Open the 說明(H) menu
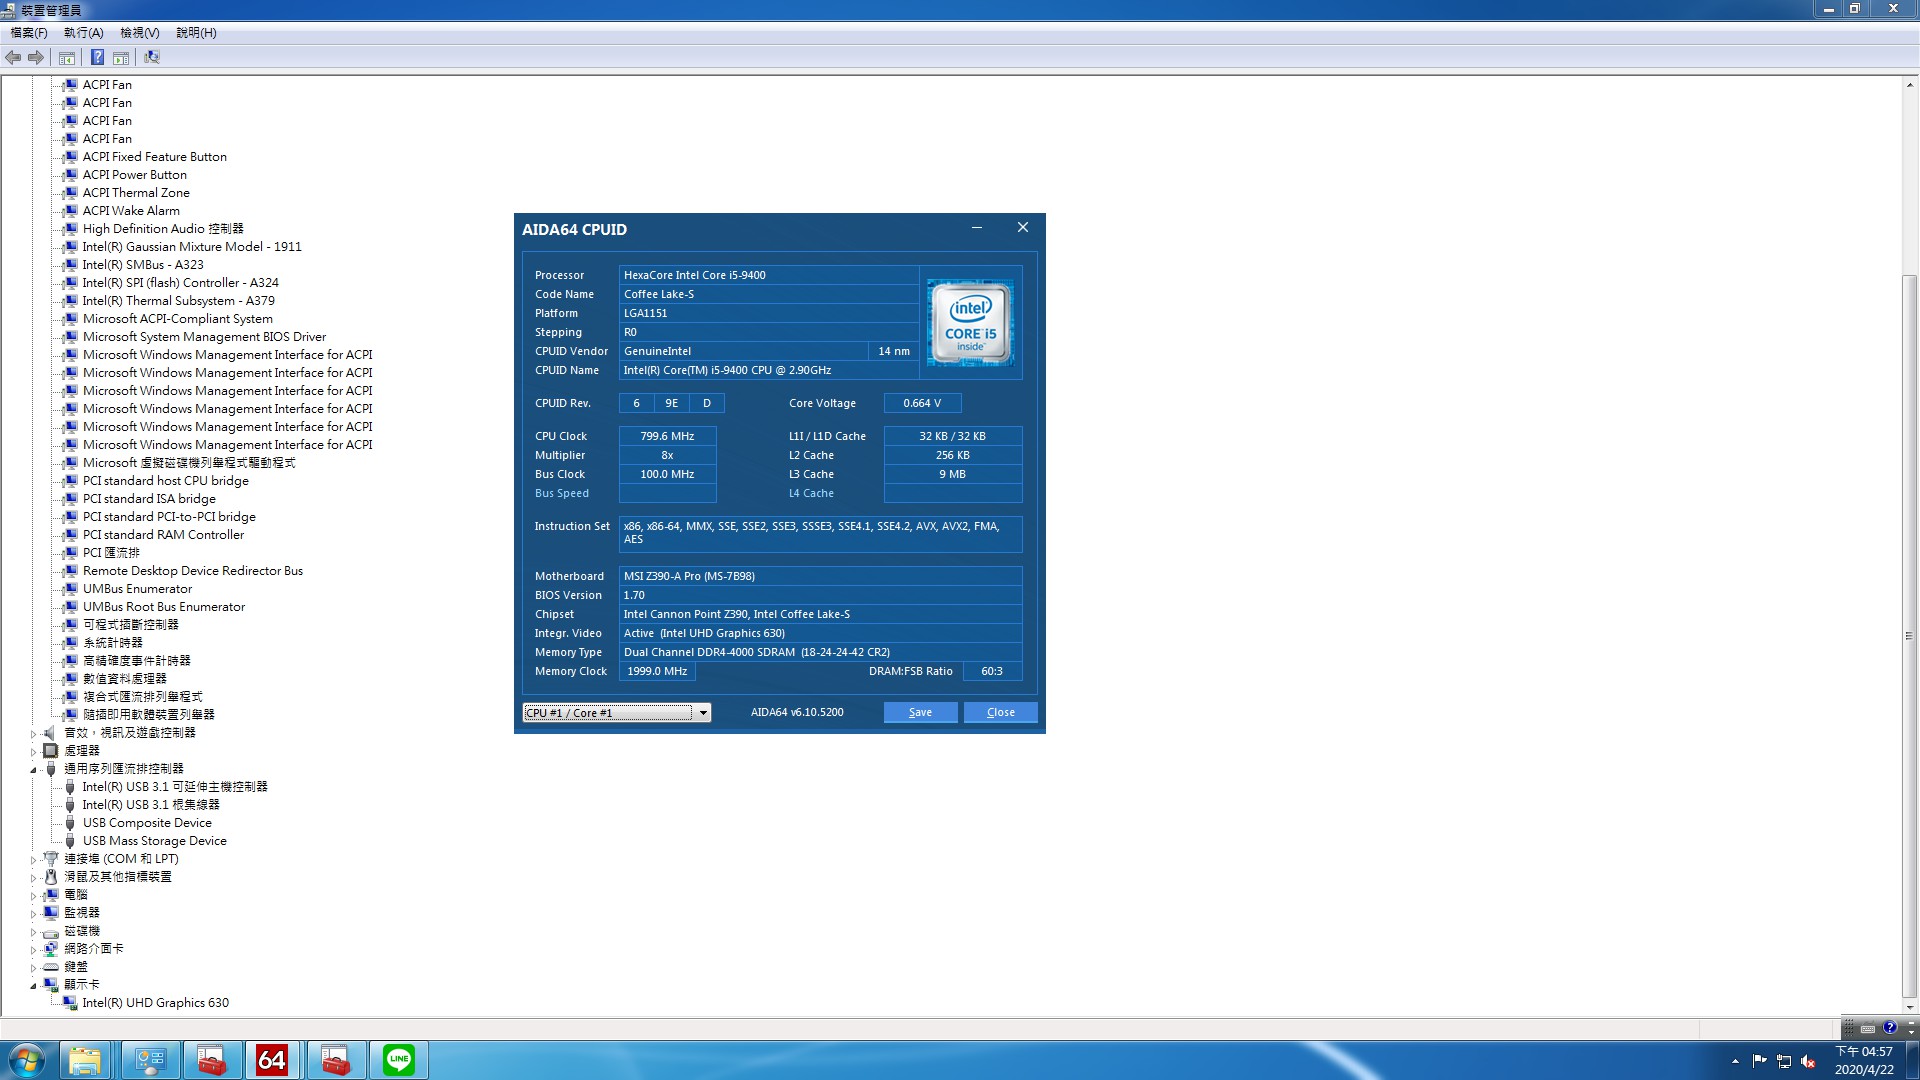 (x=197, y=33)
